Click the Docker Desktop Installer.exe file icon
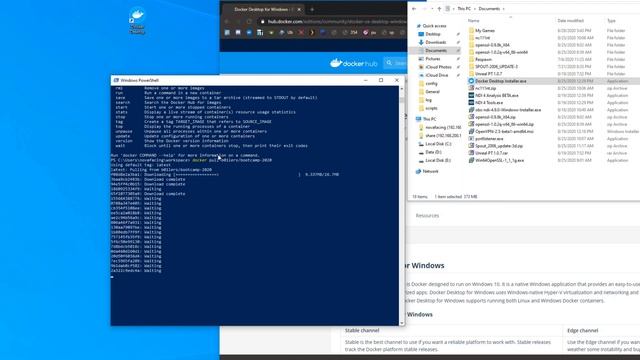Screen dimensions: 640x360 pyautogui.click(x=471, y=81)
